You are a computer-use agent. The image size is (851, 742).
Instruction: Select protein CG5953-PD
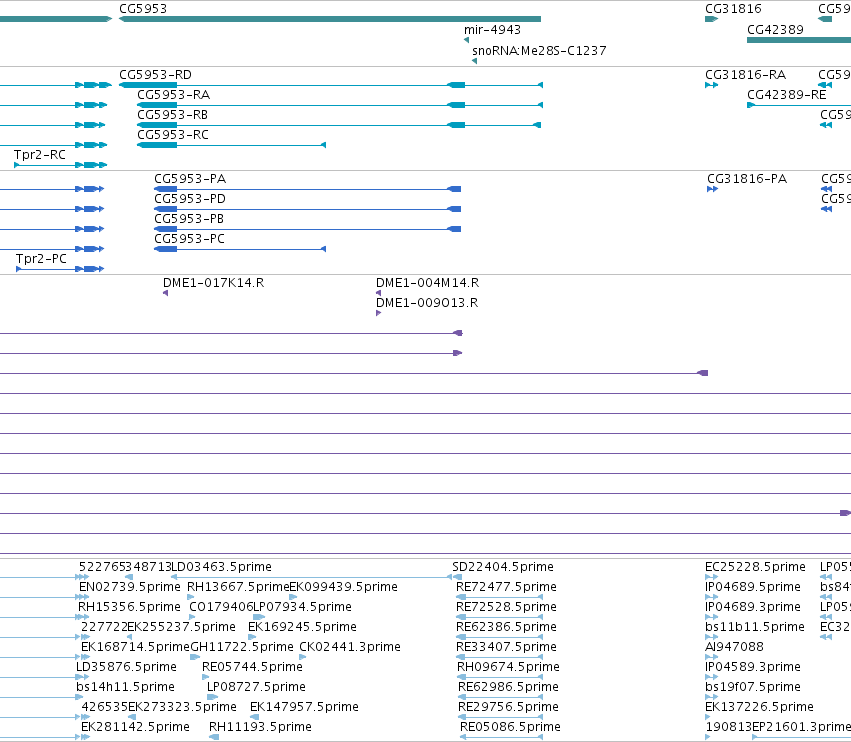pyautogui.click(x=308, y=209)
